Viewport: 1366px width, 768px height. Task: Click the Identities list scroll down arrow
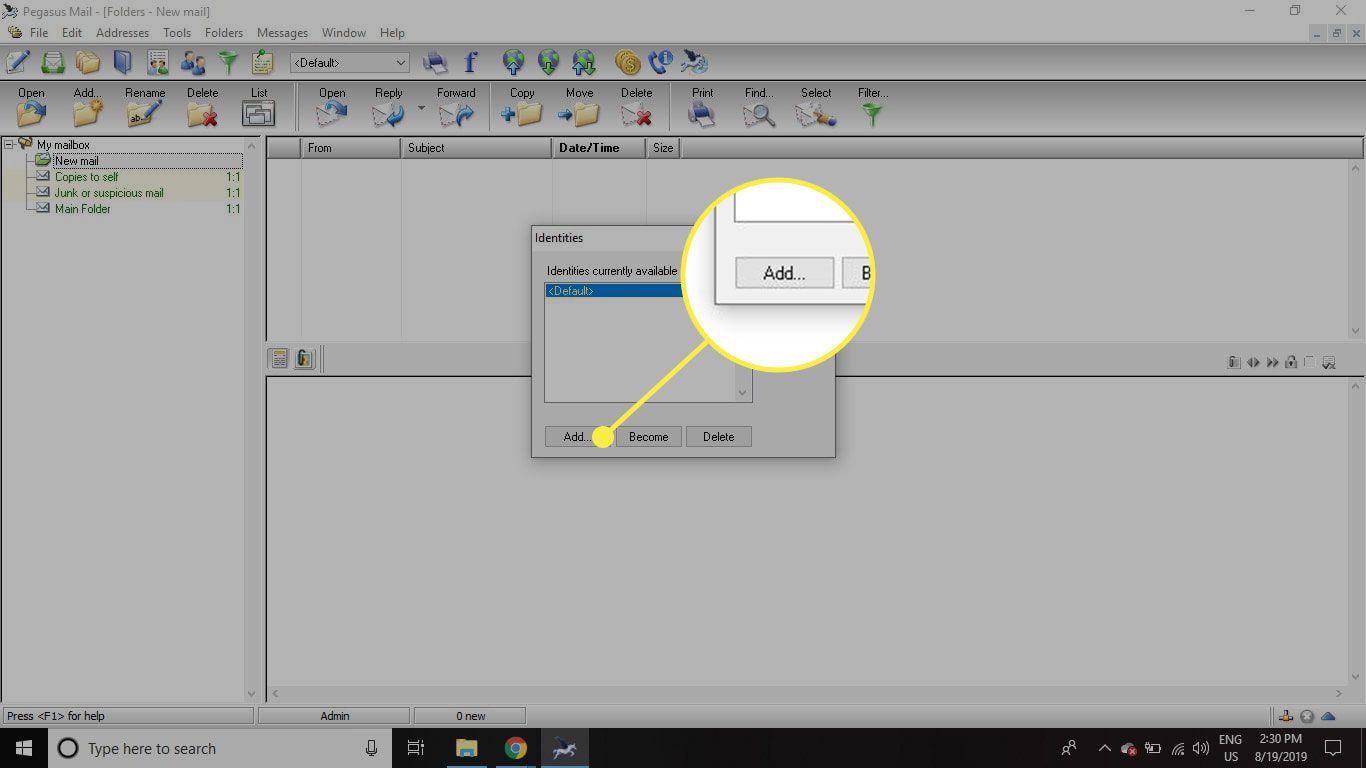coord(743,393)
